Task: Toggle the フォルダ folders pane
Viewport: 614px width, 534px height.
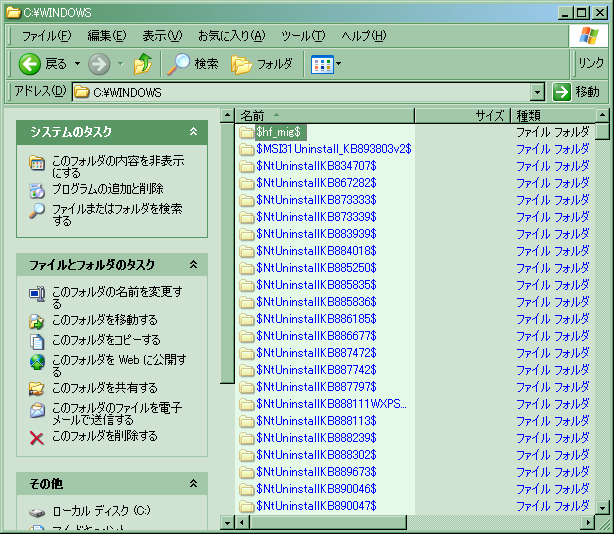Action: [x=262, y=64]
